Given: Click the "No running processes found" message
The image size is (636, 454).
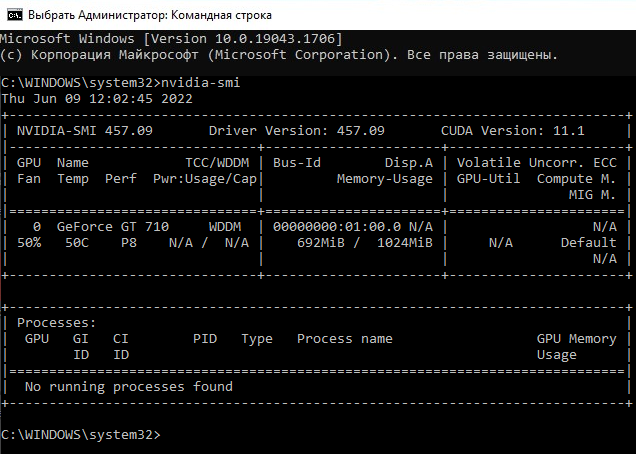Looking at the screenshot, I should pos(128,386).
